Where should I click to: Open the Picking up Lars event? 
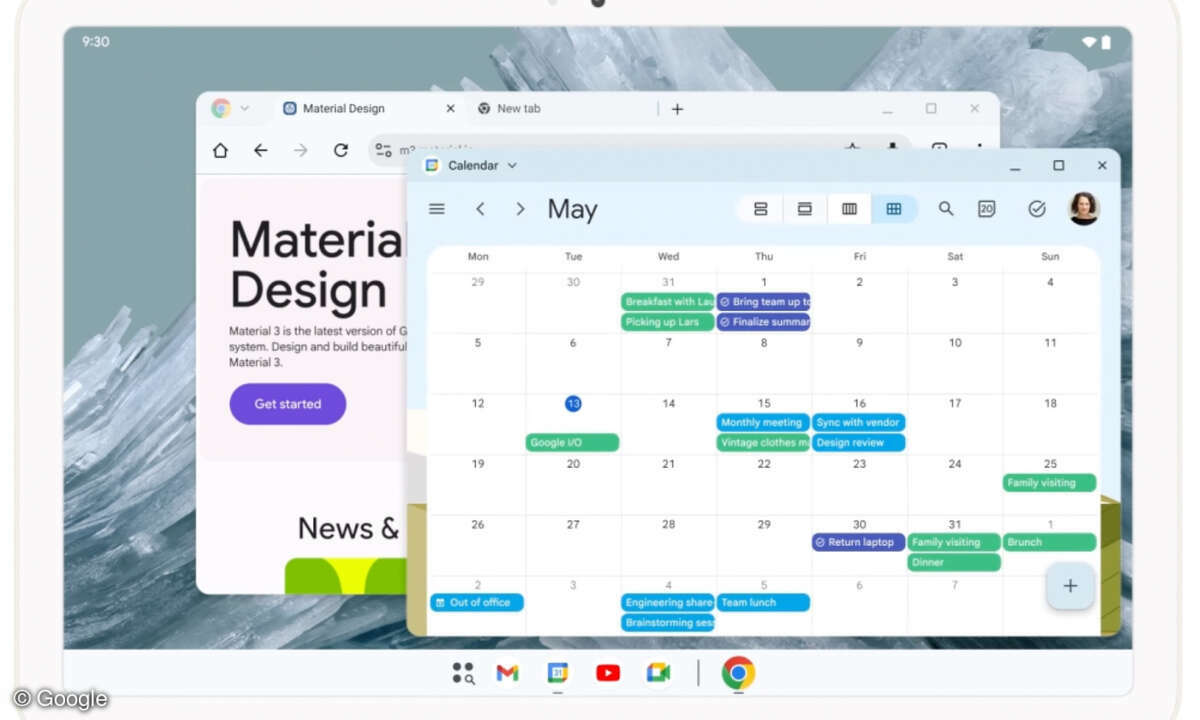pos(668,322)
